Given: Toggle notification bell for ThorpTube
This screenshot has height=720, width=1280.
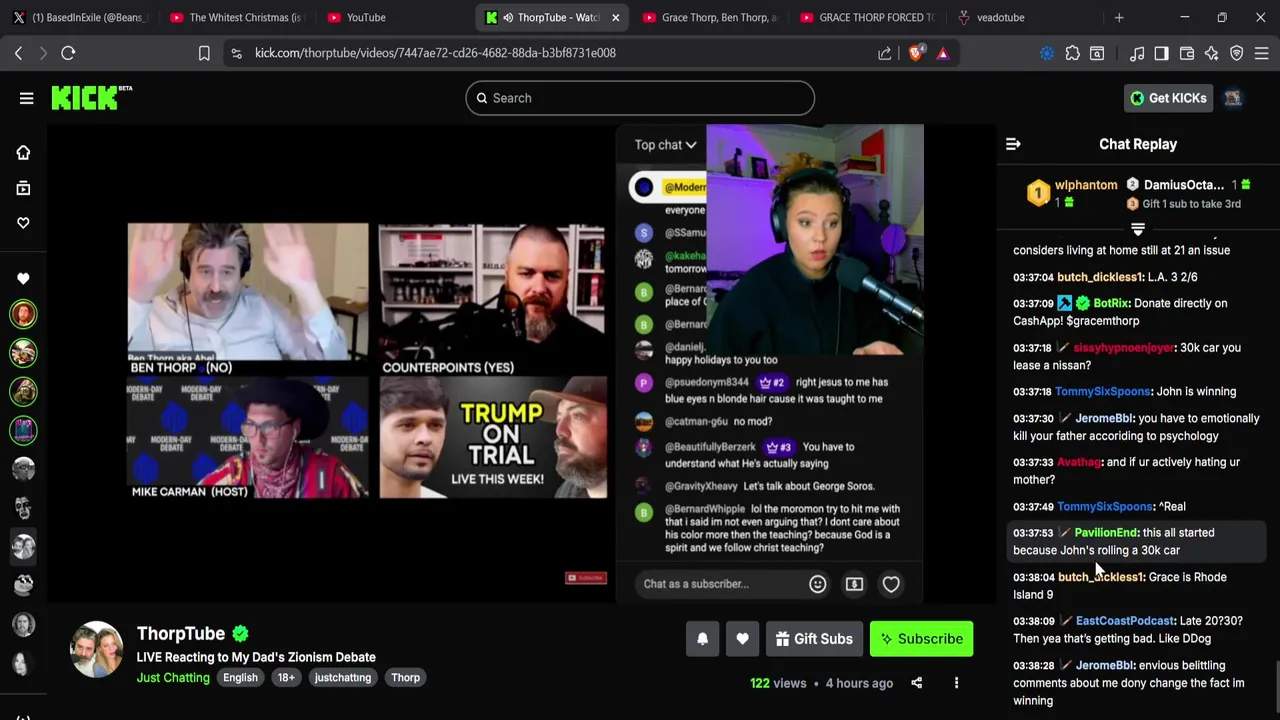Looking at the screenshot, I should [x=702, y=639].
